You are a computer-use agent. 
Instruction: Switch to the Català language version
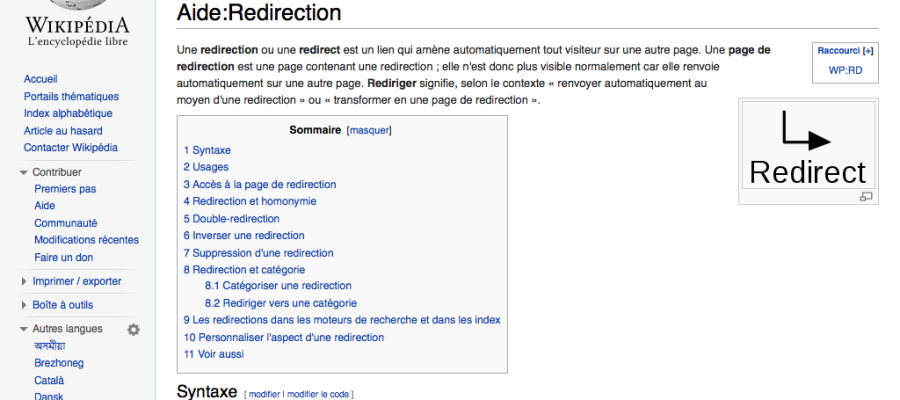click(49, 380)
